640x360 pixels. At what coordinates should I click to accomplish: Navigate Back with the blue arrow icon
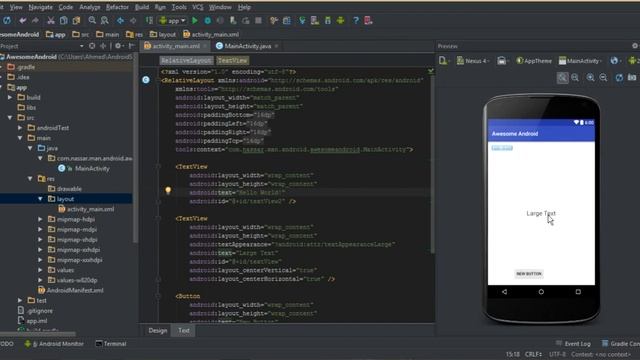[120, 20]
